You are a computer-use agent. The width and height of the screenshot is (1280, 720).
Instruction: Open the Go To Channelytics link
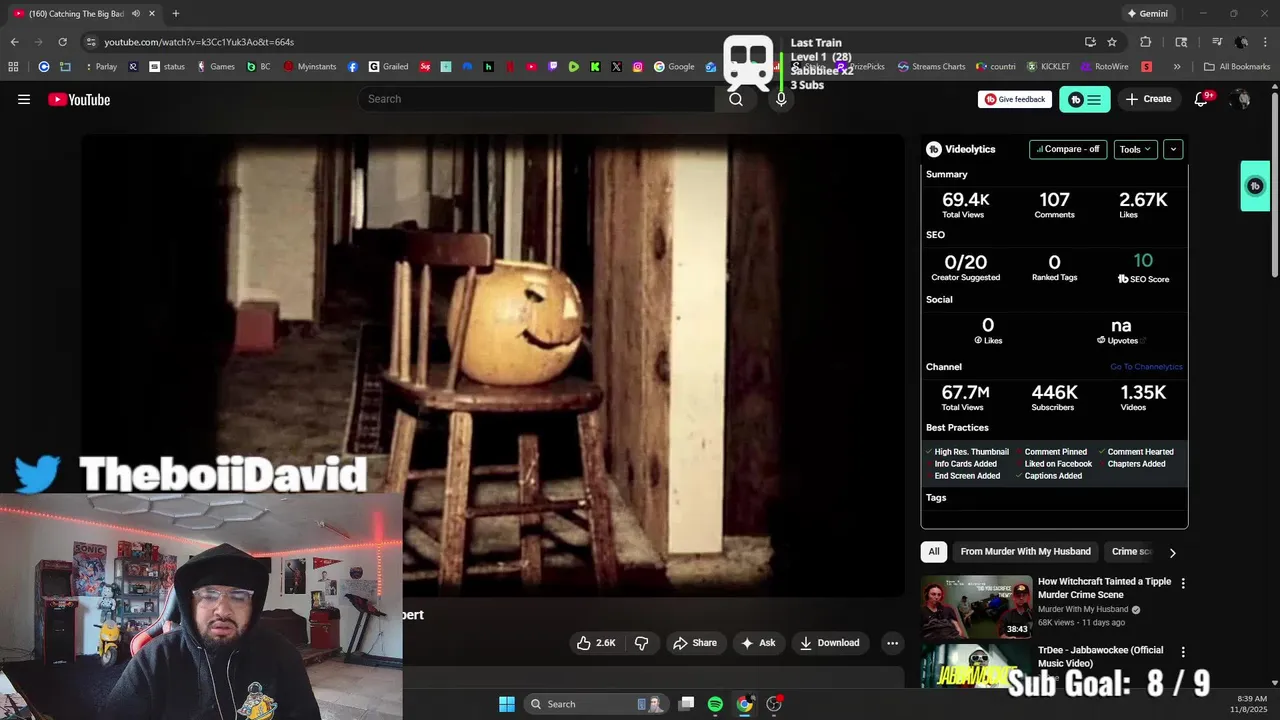click(1146, 367)
